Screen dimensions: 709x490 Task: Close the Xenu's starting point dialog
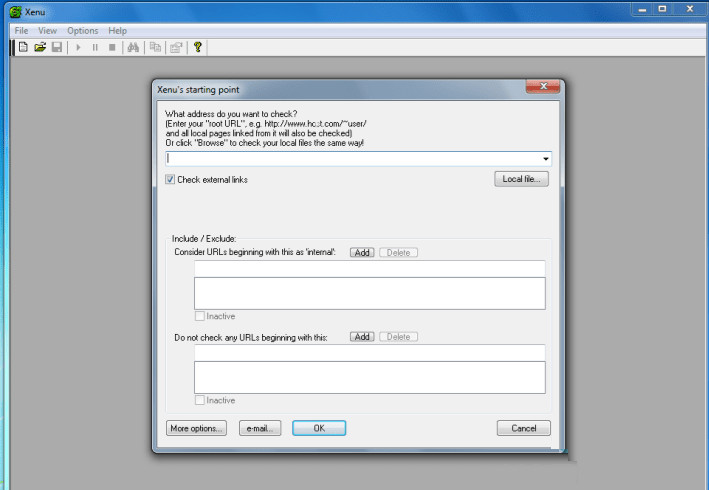(x=544, y=86)
